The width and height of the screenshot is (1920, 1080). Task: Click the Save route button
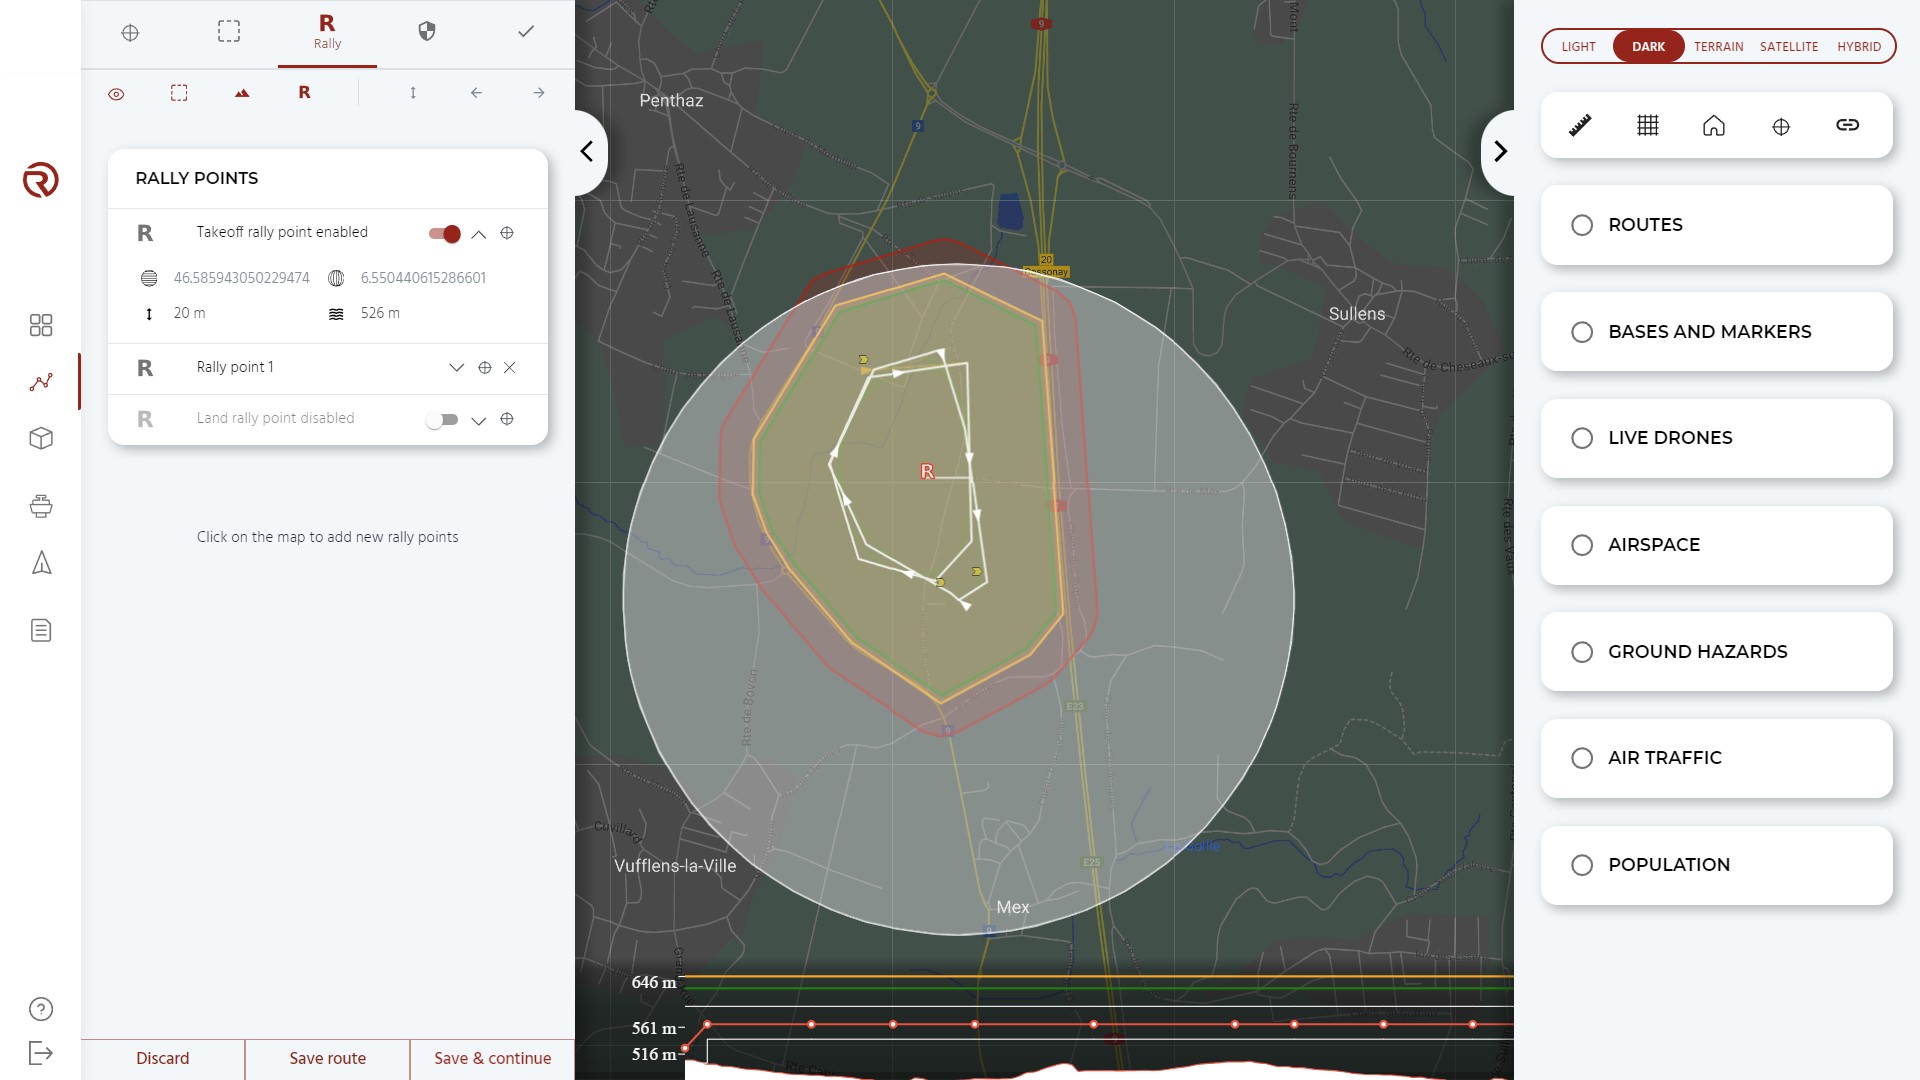(x=327, y=1059)
